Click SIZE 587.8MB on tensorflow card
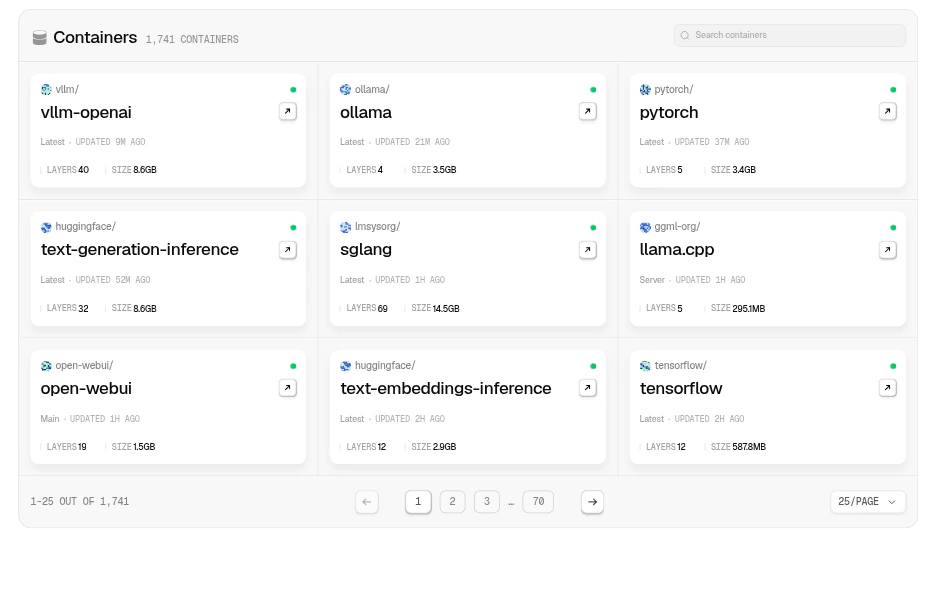The width and height of the screenshot is (936, 600). click(x=738, y=447)
